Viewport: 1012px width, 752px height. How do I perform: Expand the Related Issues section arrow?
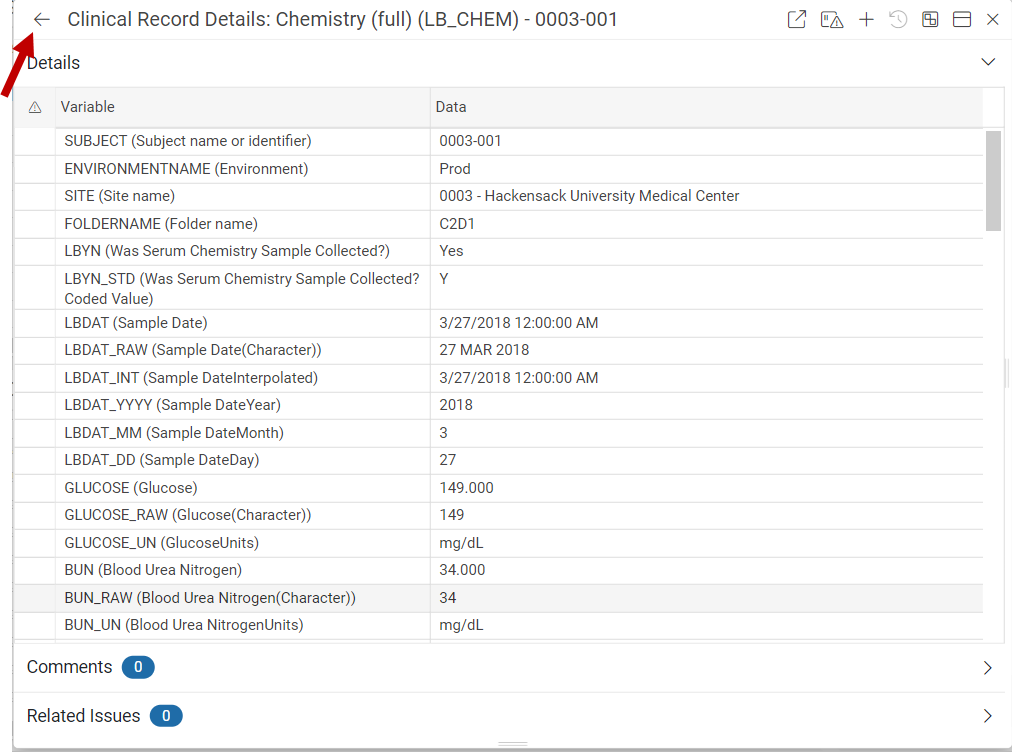(987, 716)
